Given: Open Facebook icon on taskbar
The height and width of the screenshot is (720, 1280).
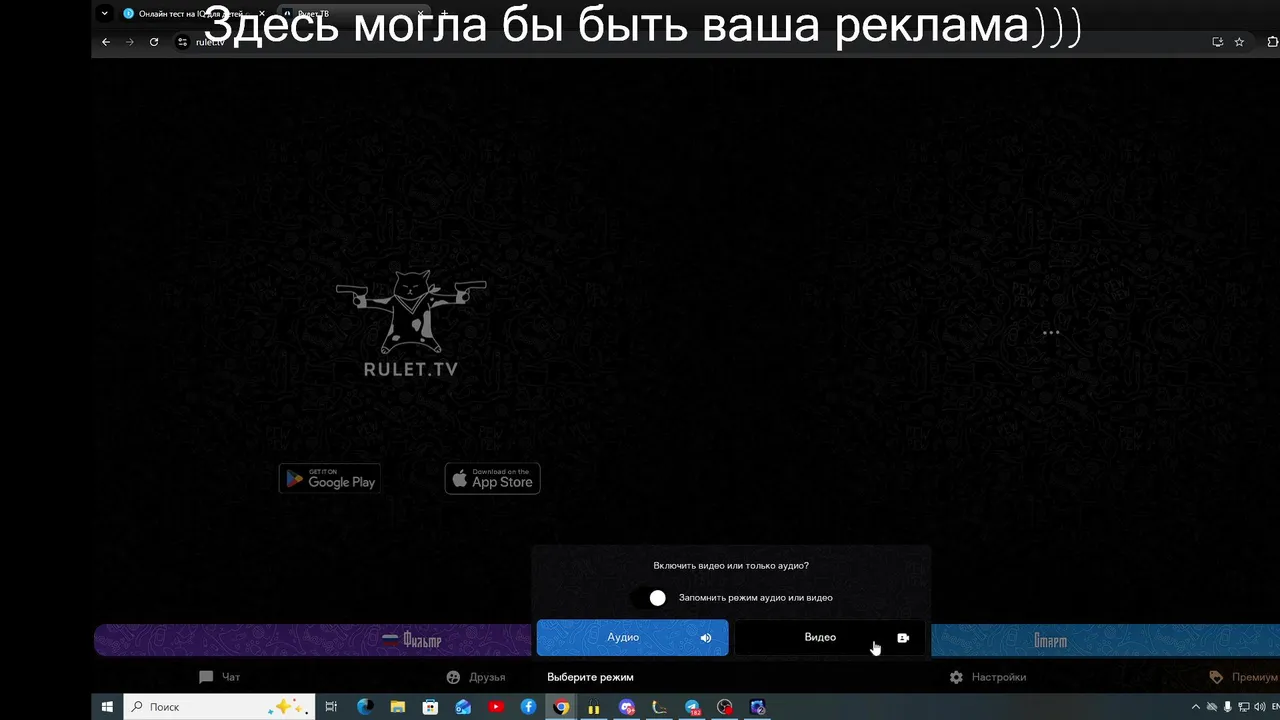Looking at the screenshot, I should [x=529, y=707].
